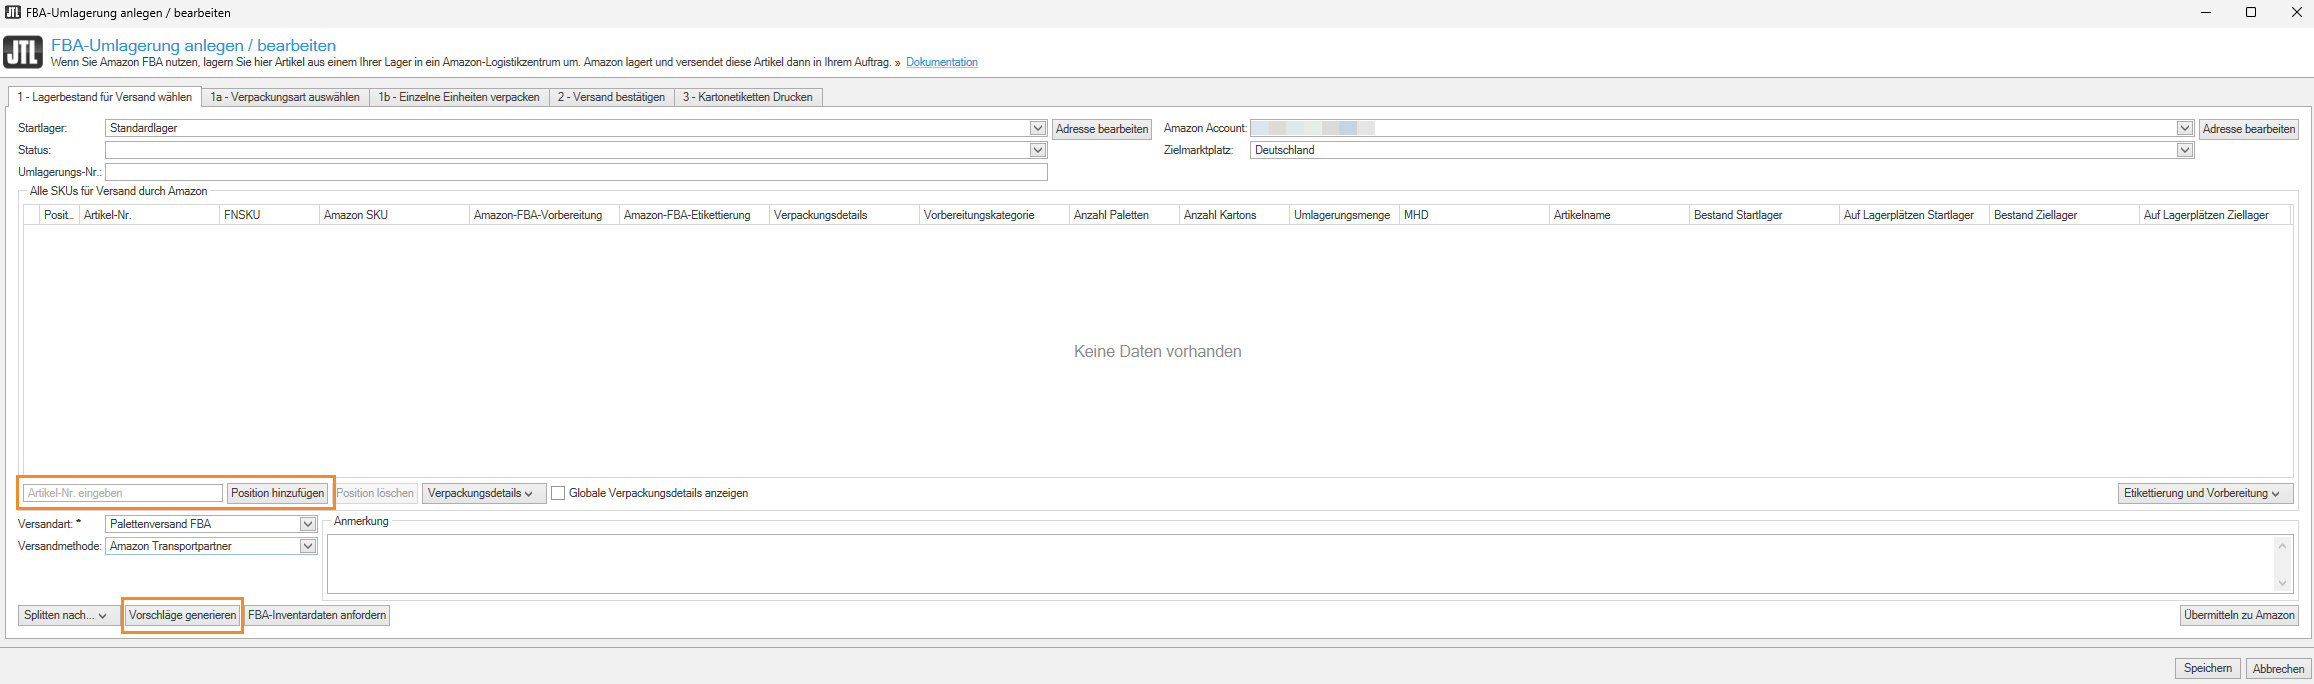Image resolution: width=2314 pixels, height=684 pixels.
Task: Open the Dokumentation link
Action: pyautogui.click(x=941, y=62)
